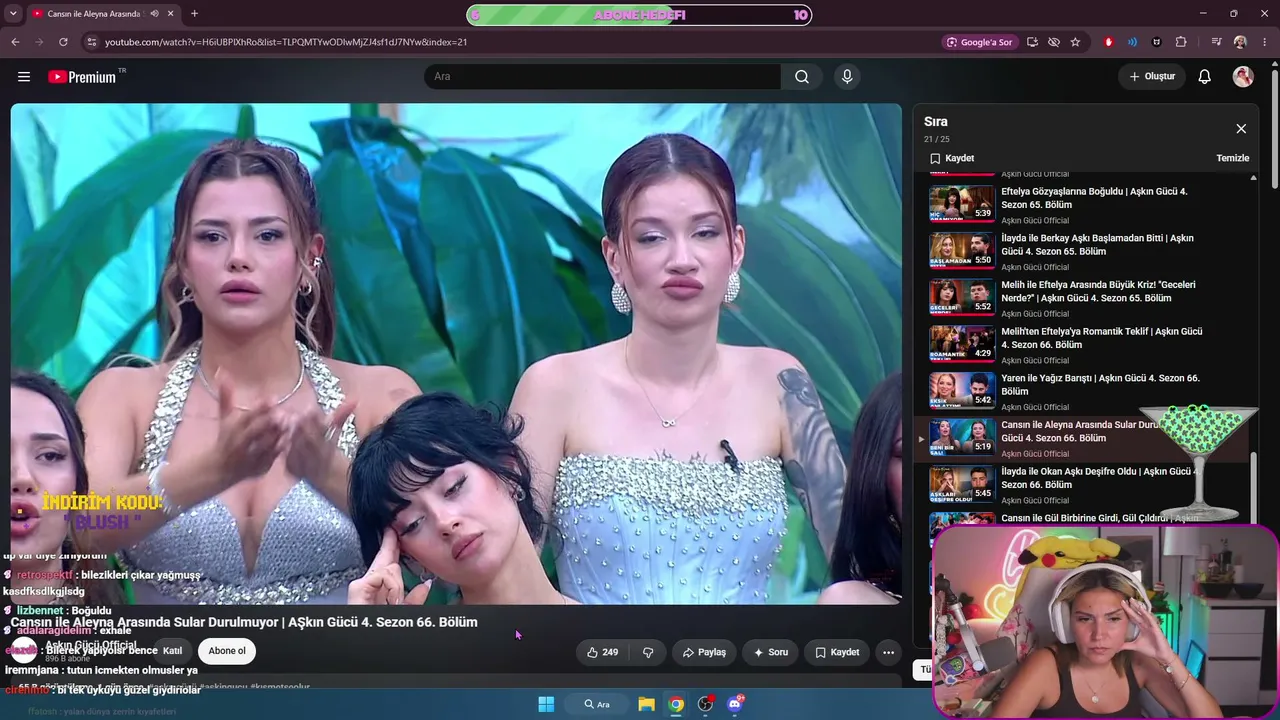Expand the tab search dropdown arrow

click(x=14, y=14)
